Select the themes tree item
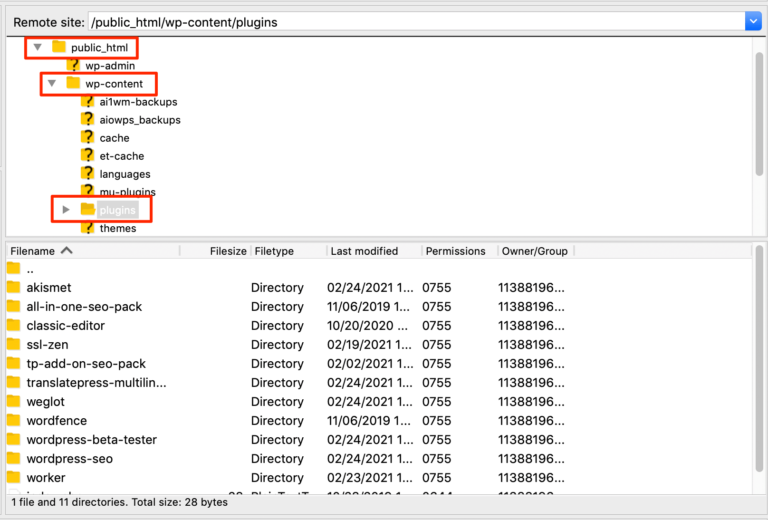Image resolution: width=768 pixels, height=520 pixels. (x=118, y=229)
